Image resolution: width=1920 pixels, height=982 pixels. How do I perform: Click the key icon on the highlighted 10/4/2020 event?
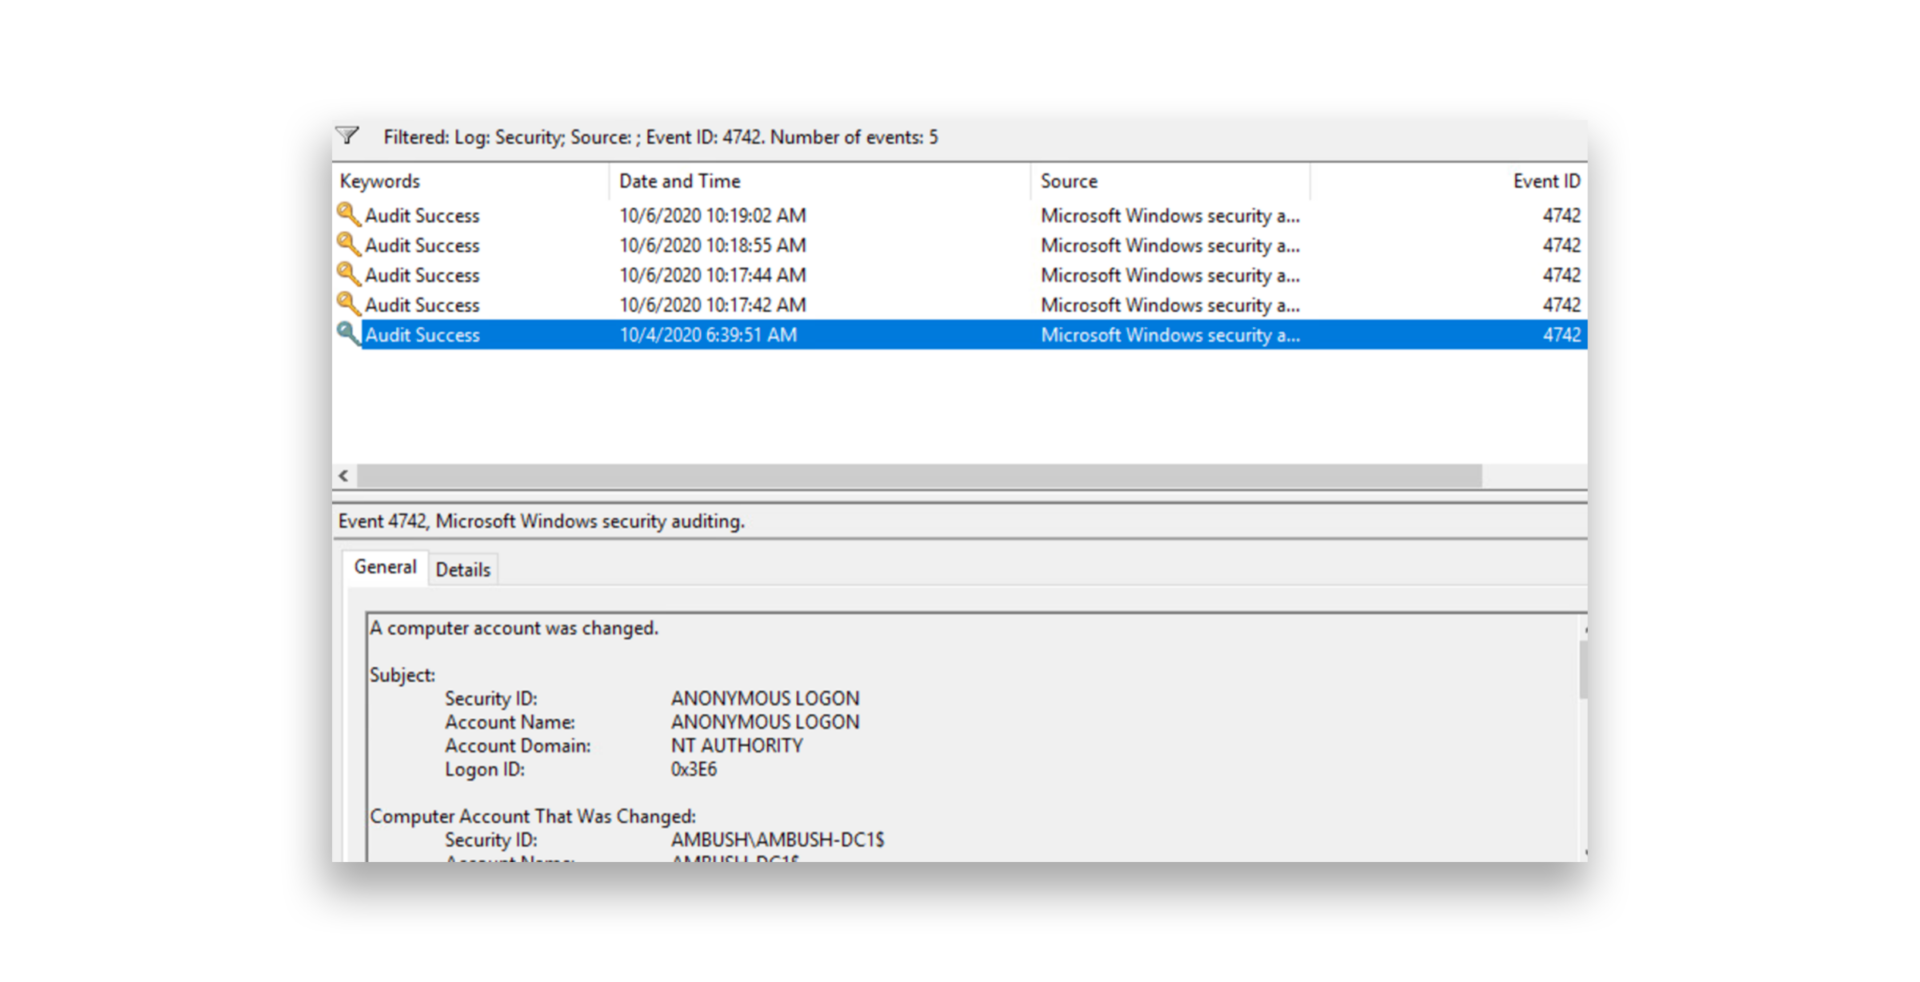click(348, 334)
